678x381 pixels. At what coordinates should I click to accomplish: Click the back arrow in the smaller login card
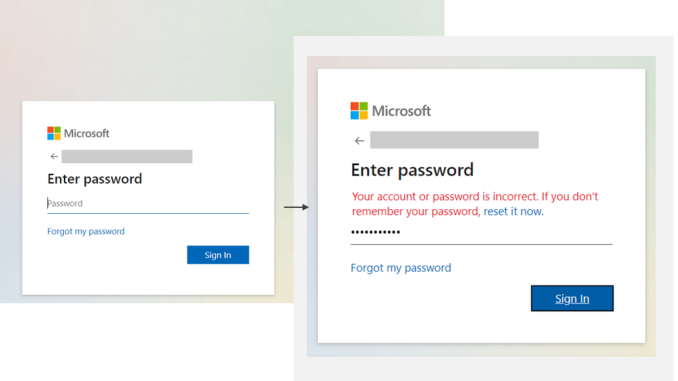pos(54,157)
